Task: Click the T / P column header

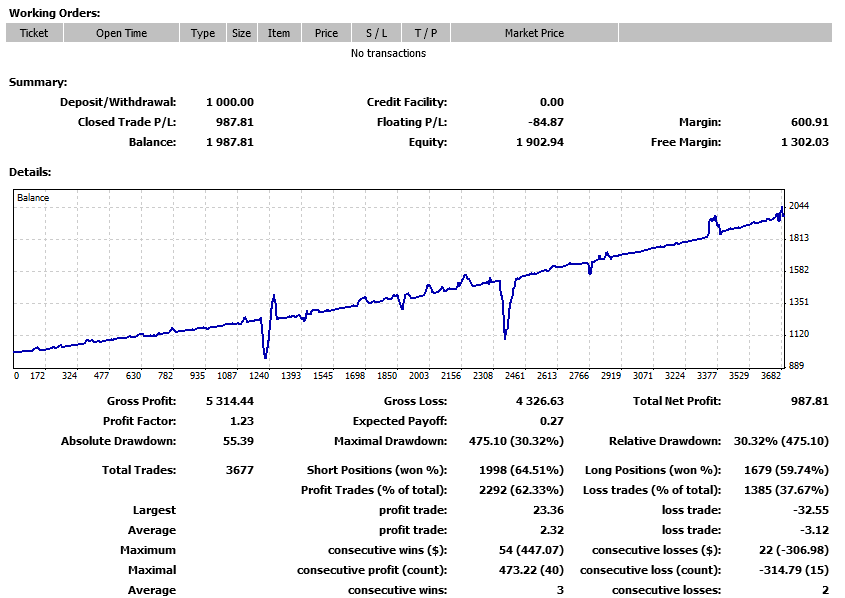Action: tap(426, 33)
